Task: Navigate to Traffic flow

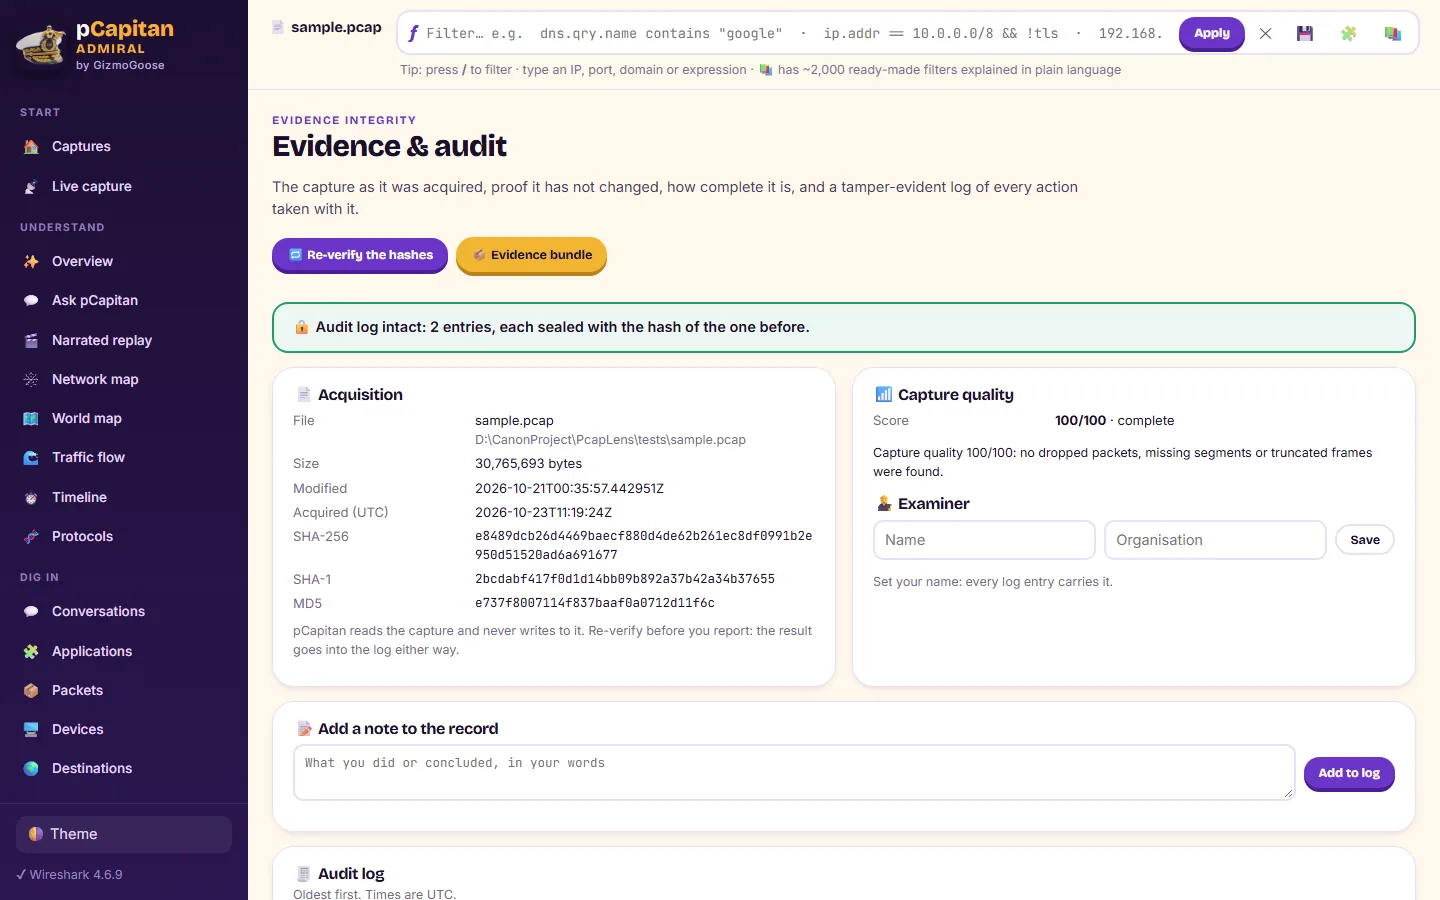Action: (124, 458)
